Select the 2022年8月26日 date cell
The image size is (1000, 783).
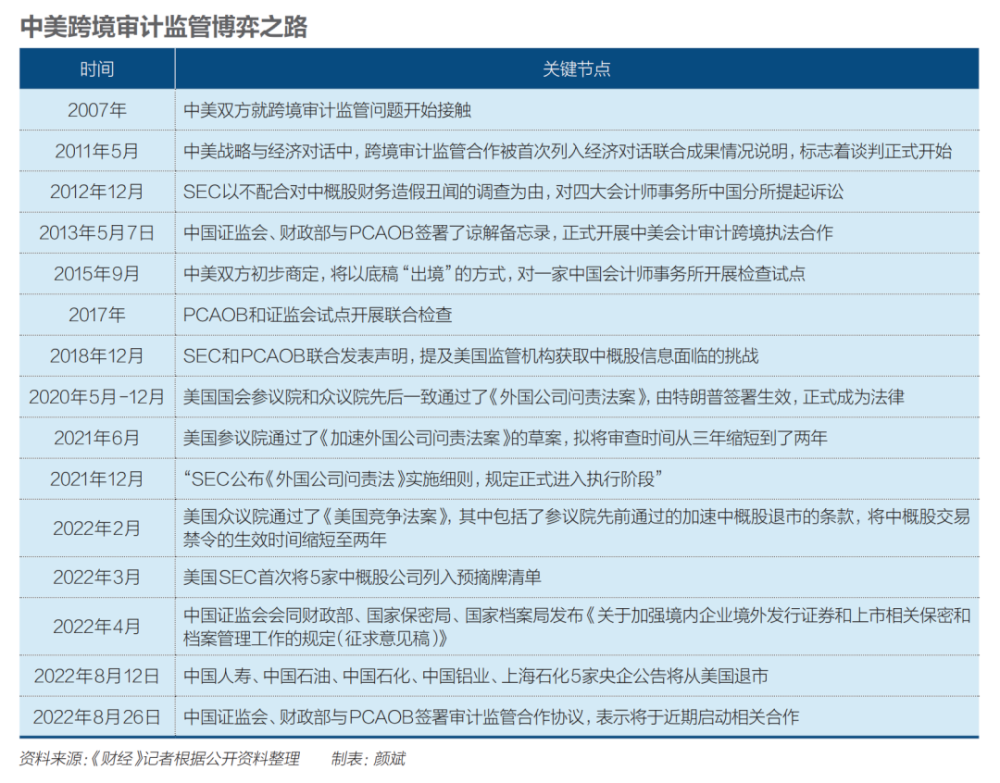[x=97, y=717]
